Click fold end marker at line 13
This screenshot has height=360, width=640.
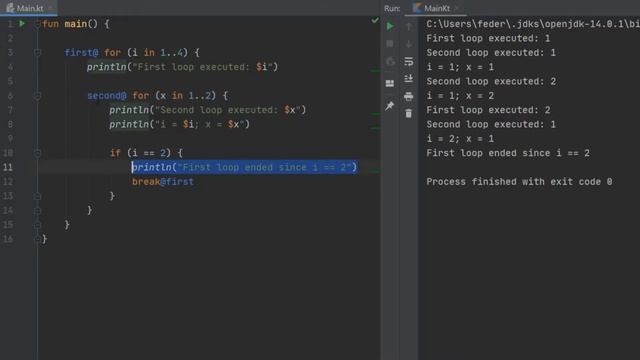(x=37, y=196)
